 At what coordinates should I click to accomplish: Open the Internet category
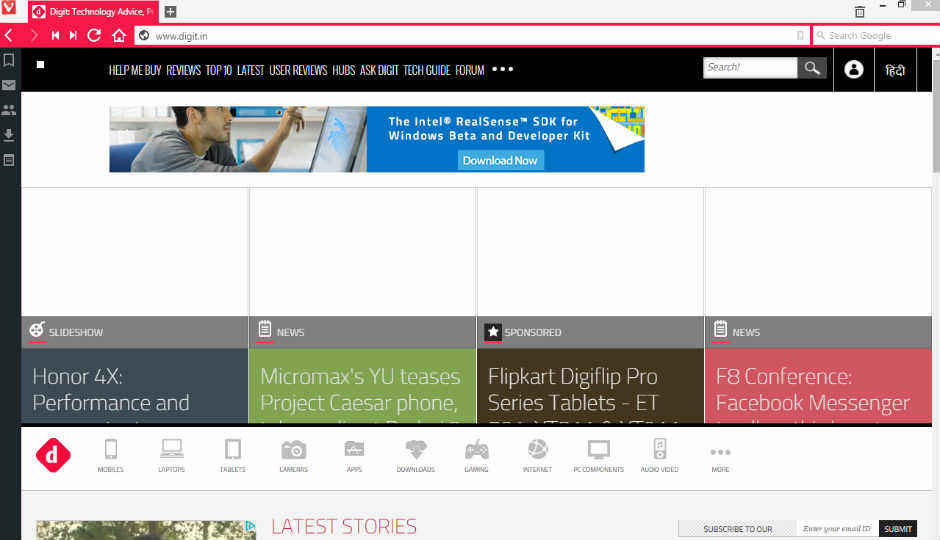click(x=537, y=455)
